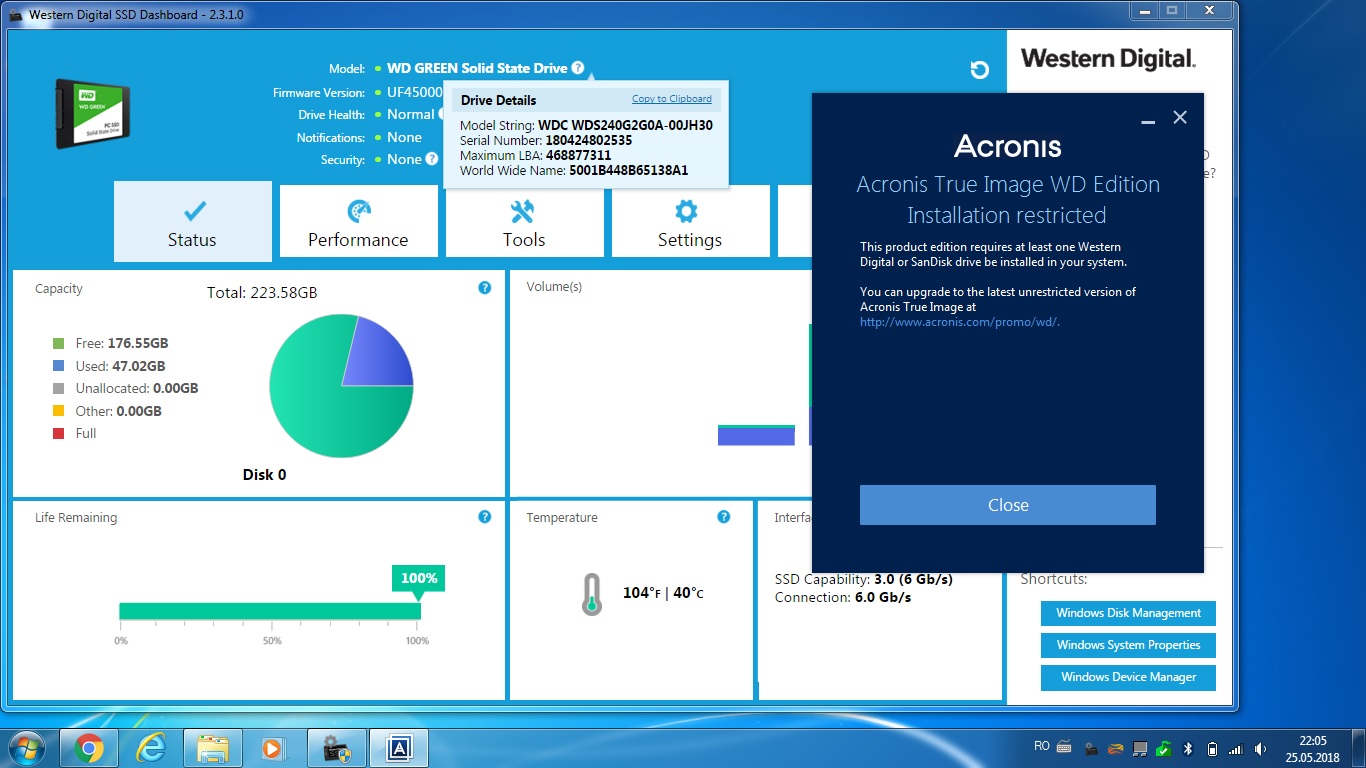Image resolution: width=1366 pixels, height=768 pixels.
Task: Click the green checkmark tray icon
Action: click(x=1165, y=748)
